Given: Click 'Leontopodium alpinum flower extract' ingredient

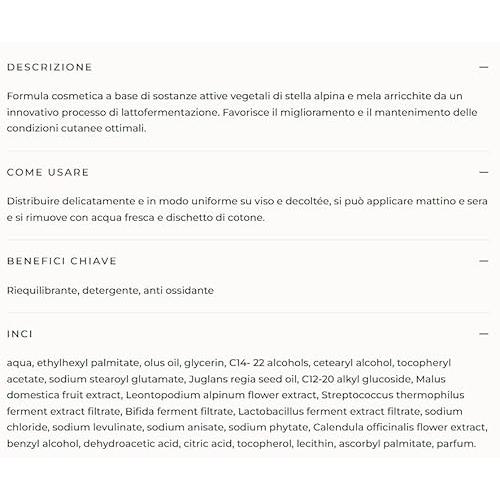Looking at the screenshot, I should click(222, 395).
